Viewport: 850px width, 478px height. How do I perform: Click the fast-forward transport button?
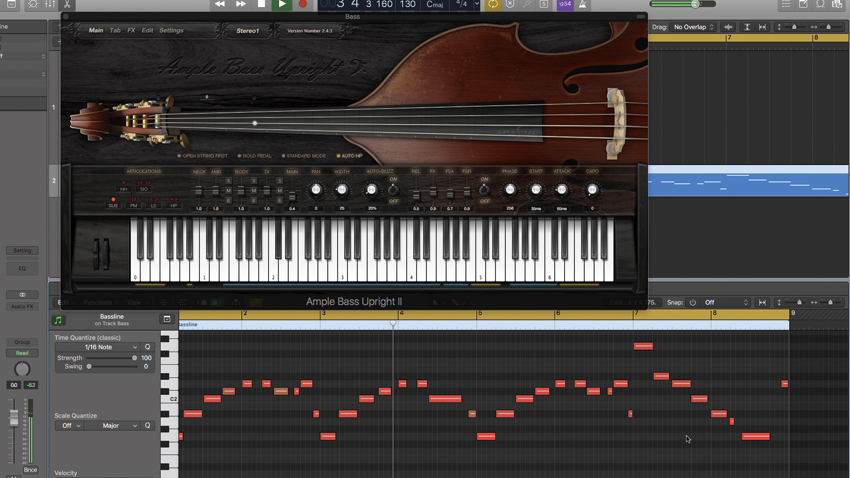coord(241,4)
